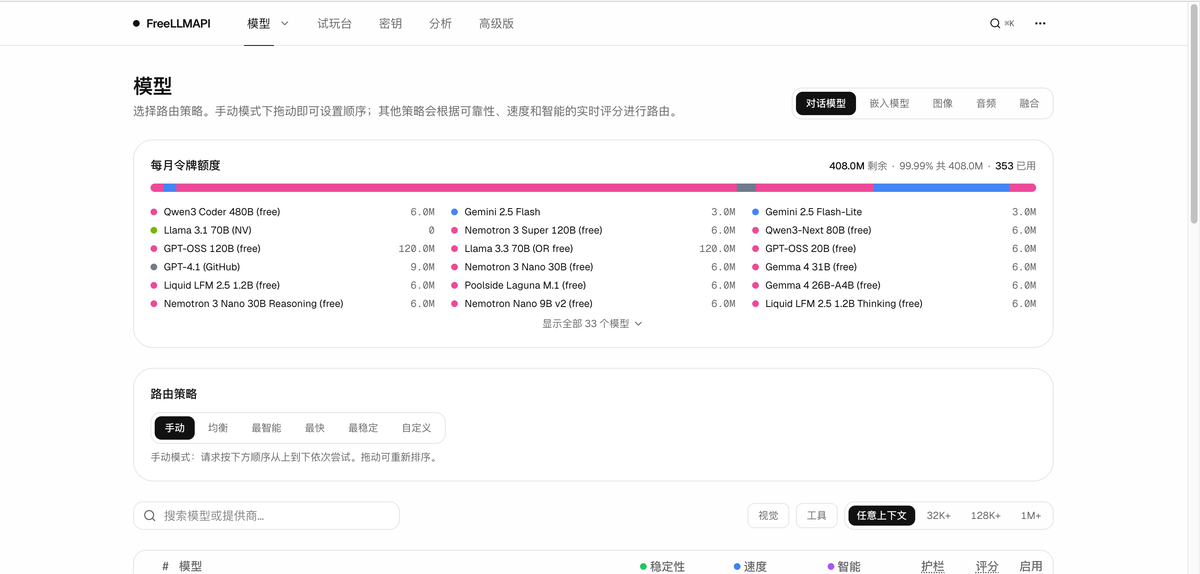
Task: Click the page vertical scrollbar
Action: tap(1193, 115)
